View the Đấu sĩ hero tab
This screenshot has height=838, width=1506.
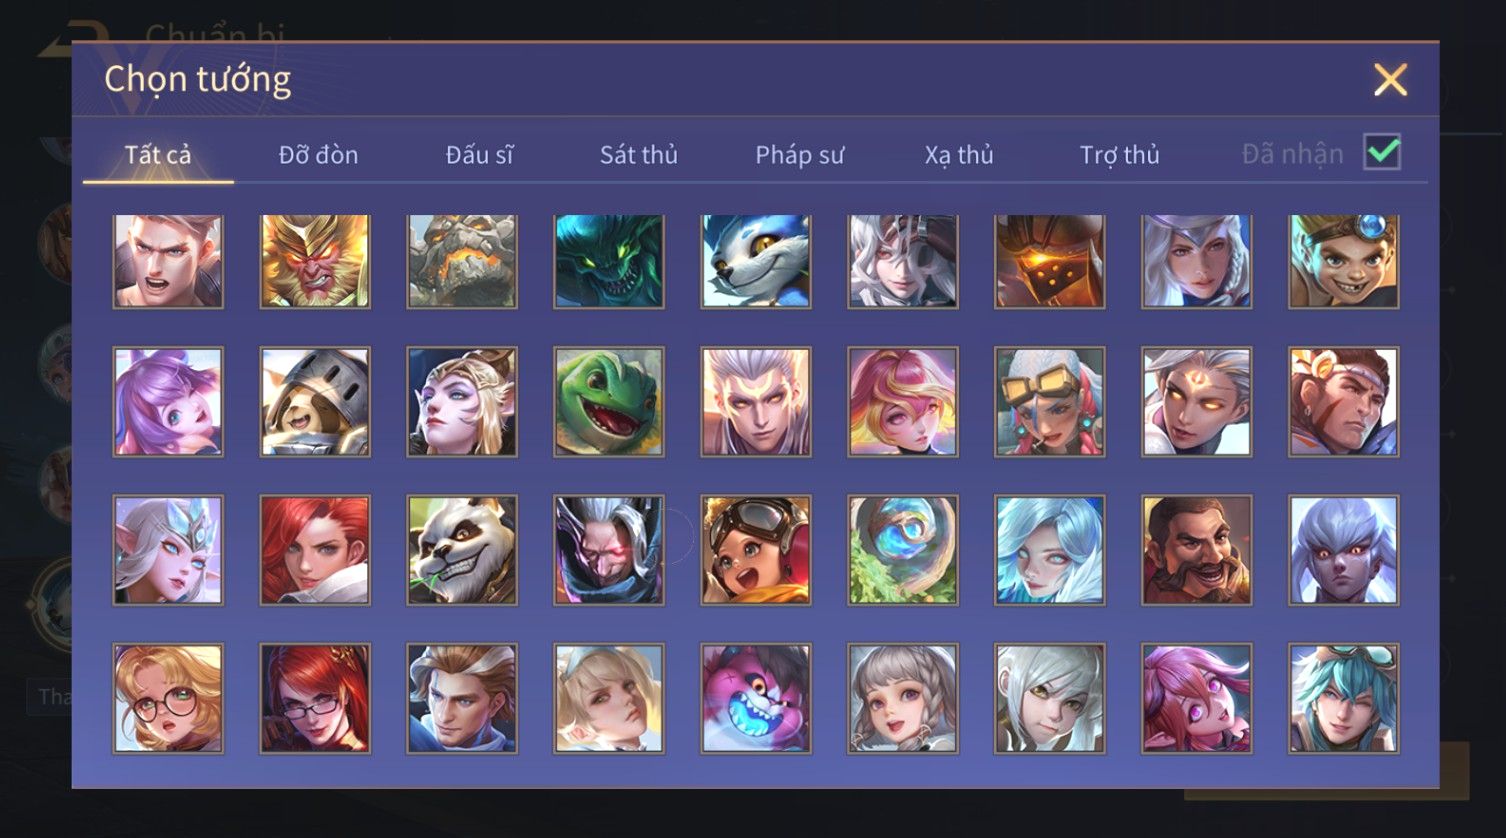(479, 155)
